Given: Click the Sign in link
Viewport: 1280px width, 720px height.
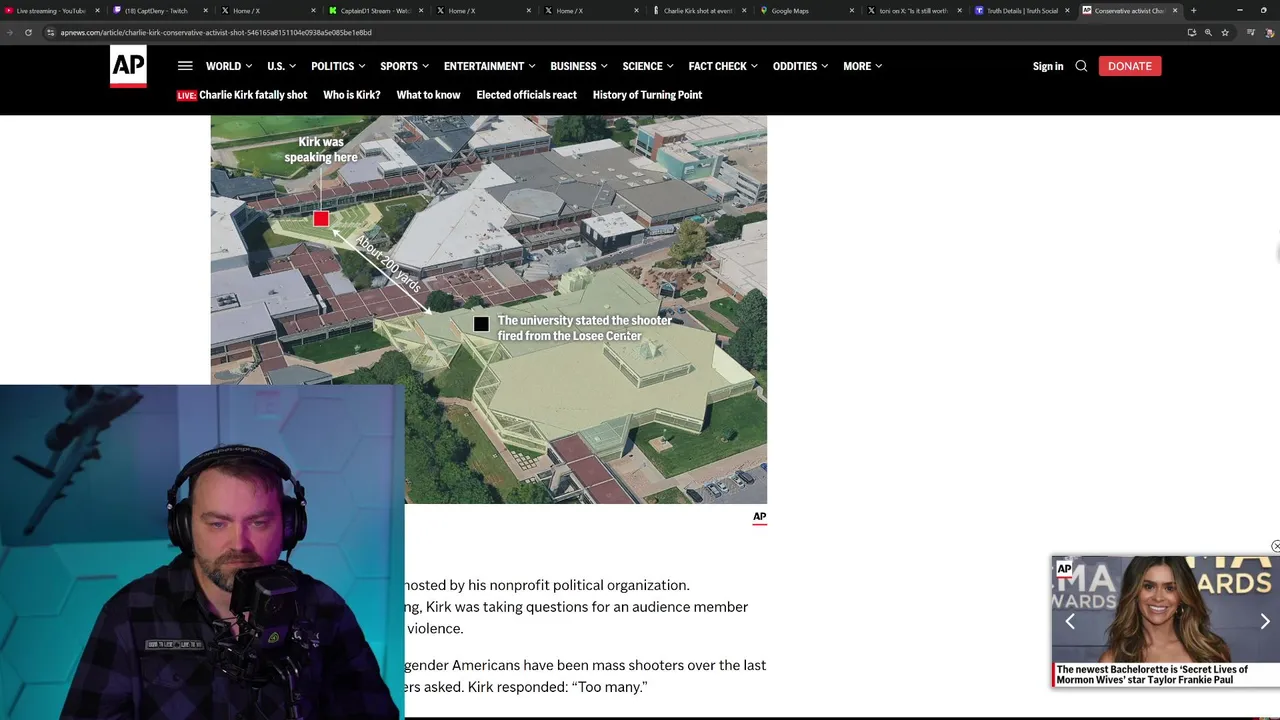Looking at the screenshot, I should click(1048, 66).
